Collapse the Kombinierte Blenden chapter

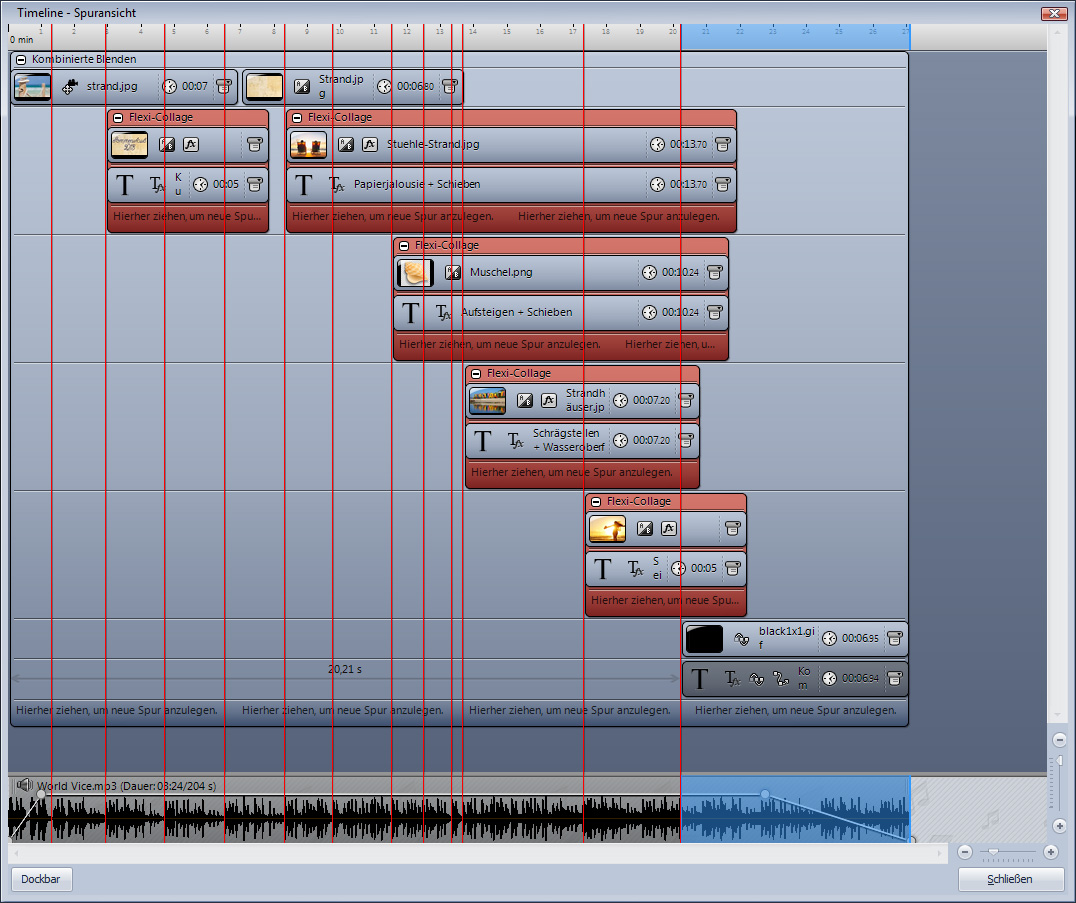[21, 60]
